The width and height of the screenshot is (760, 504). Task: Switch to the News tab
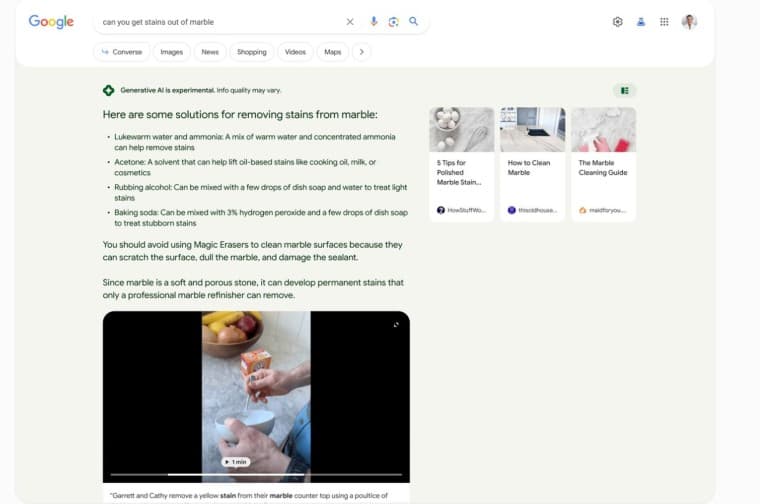[x=210, y=52]
